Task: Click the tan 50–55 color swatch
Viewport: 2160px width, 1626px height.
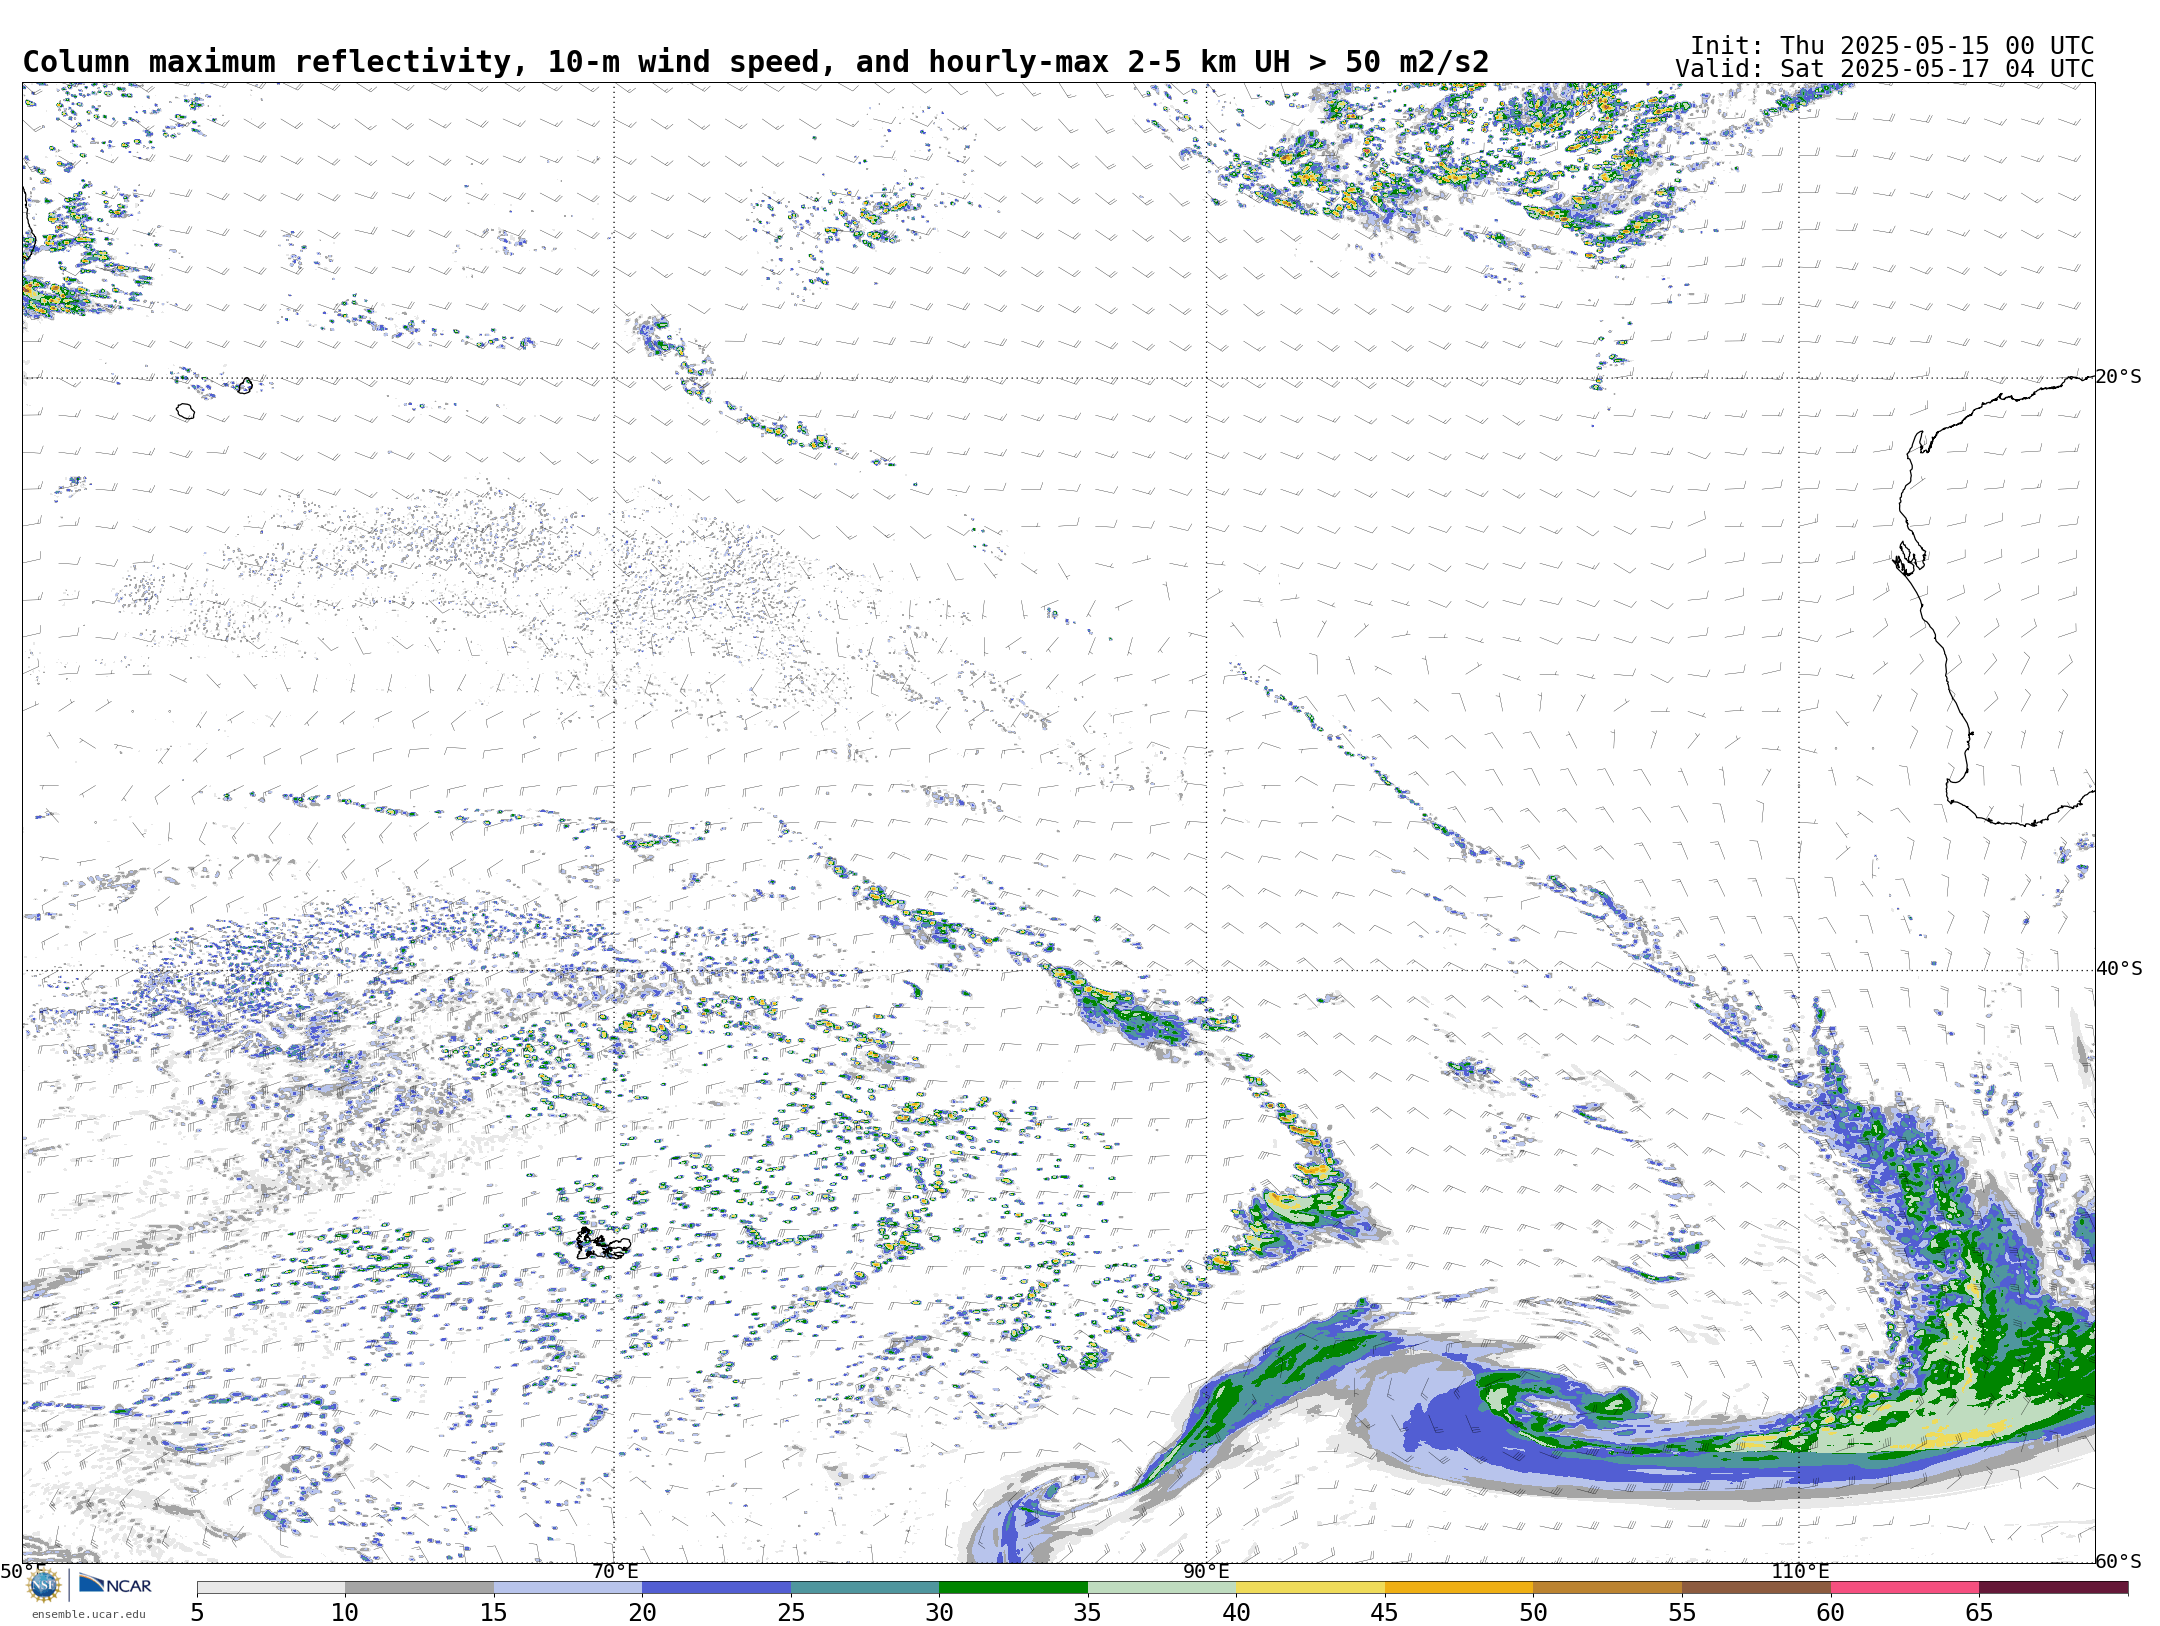Action: point(1607,1588)
